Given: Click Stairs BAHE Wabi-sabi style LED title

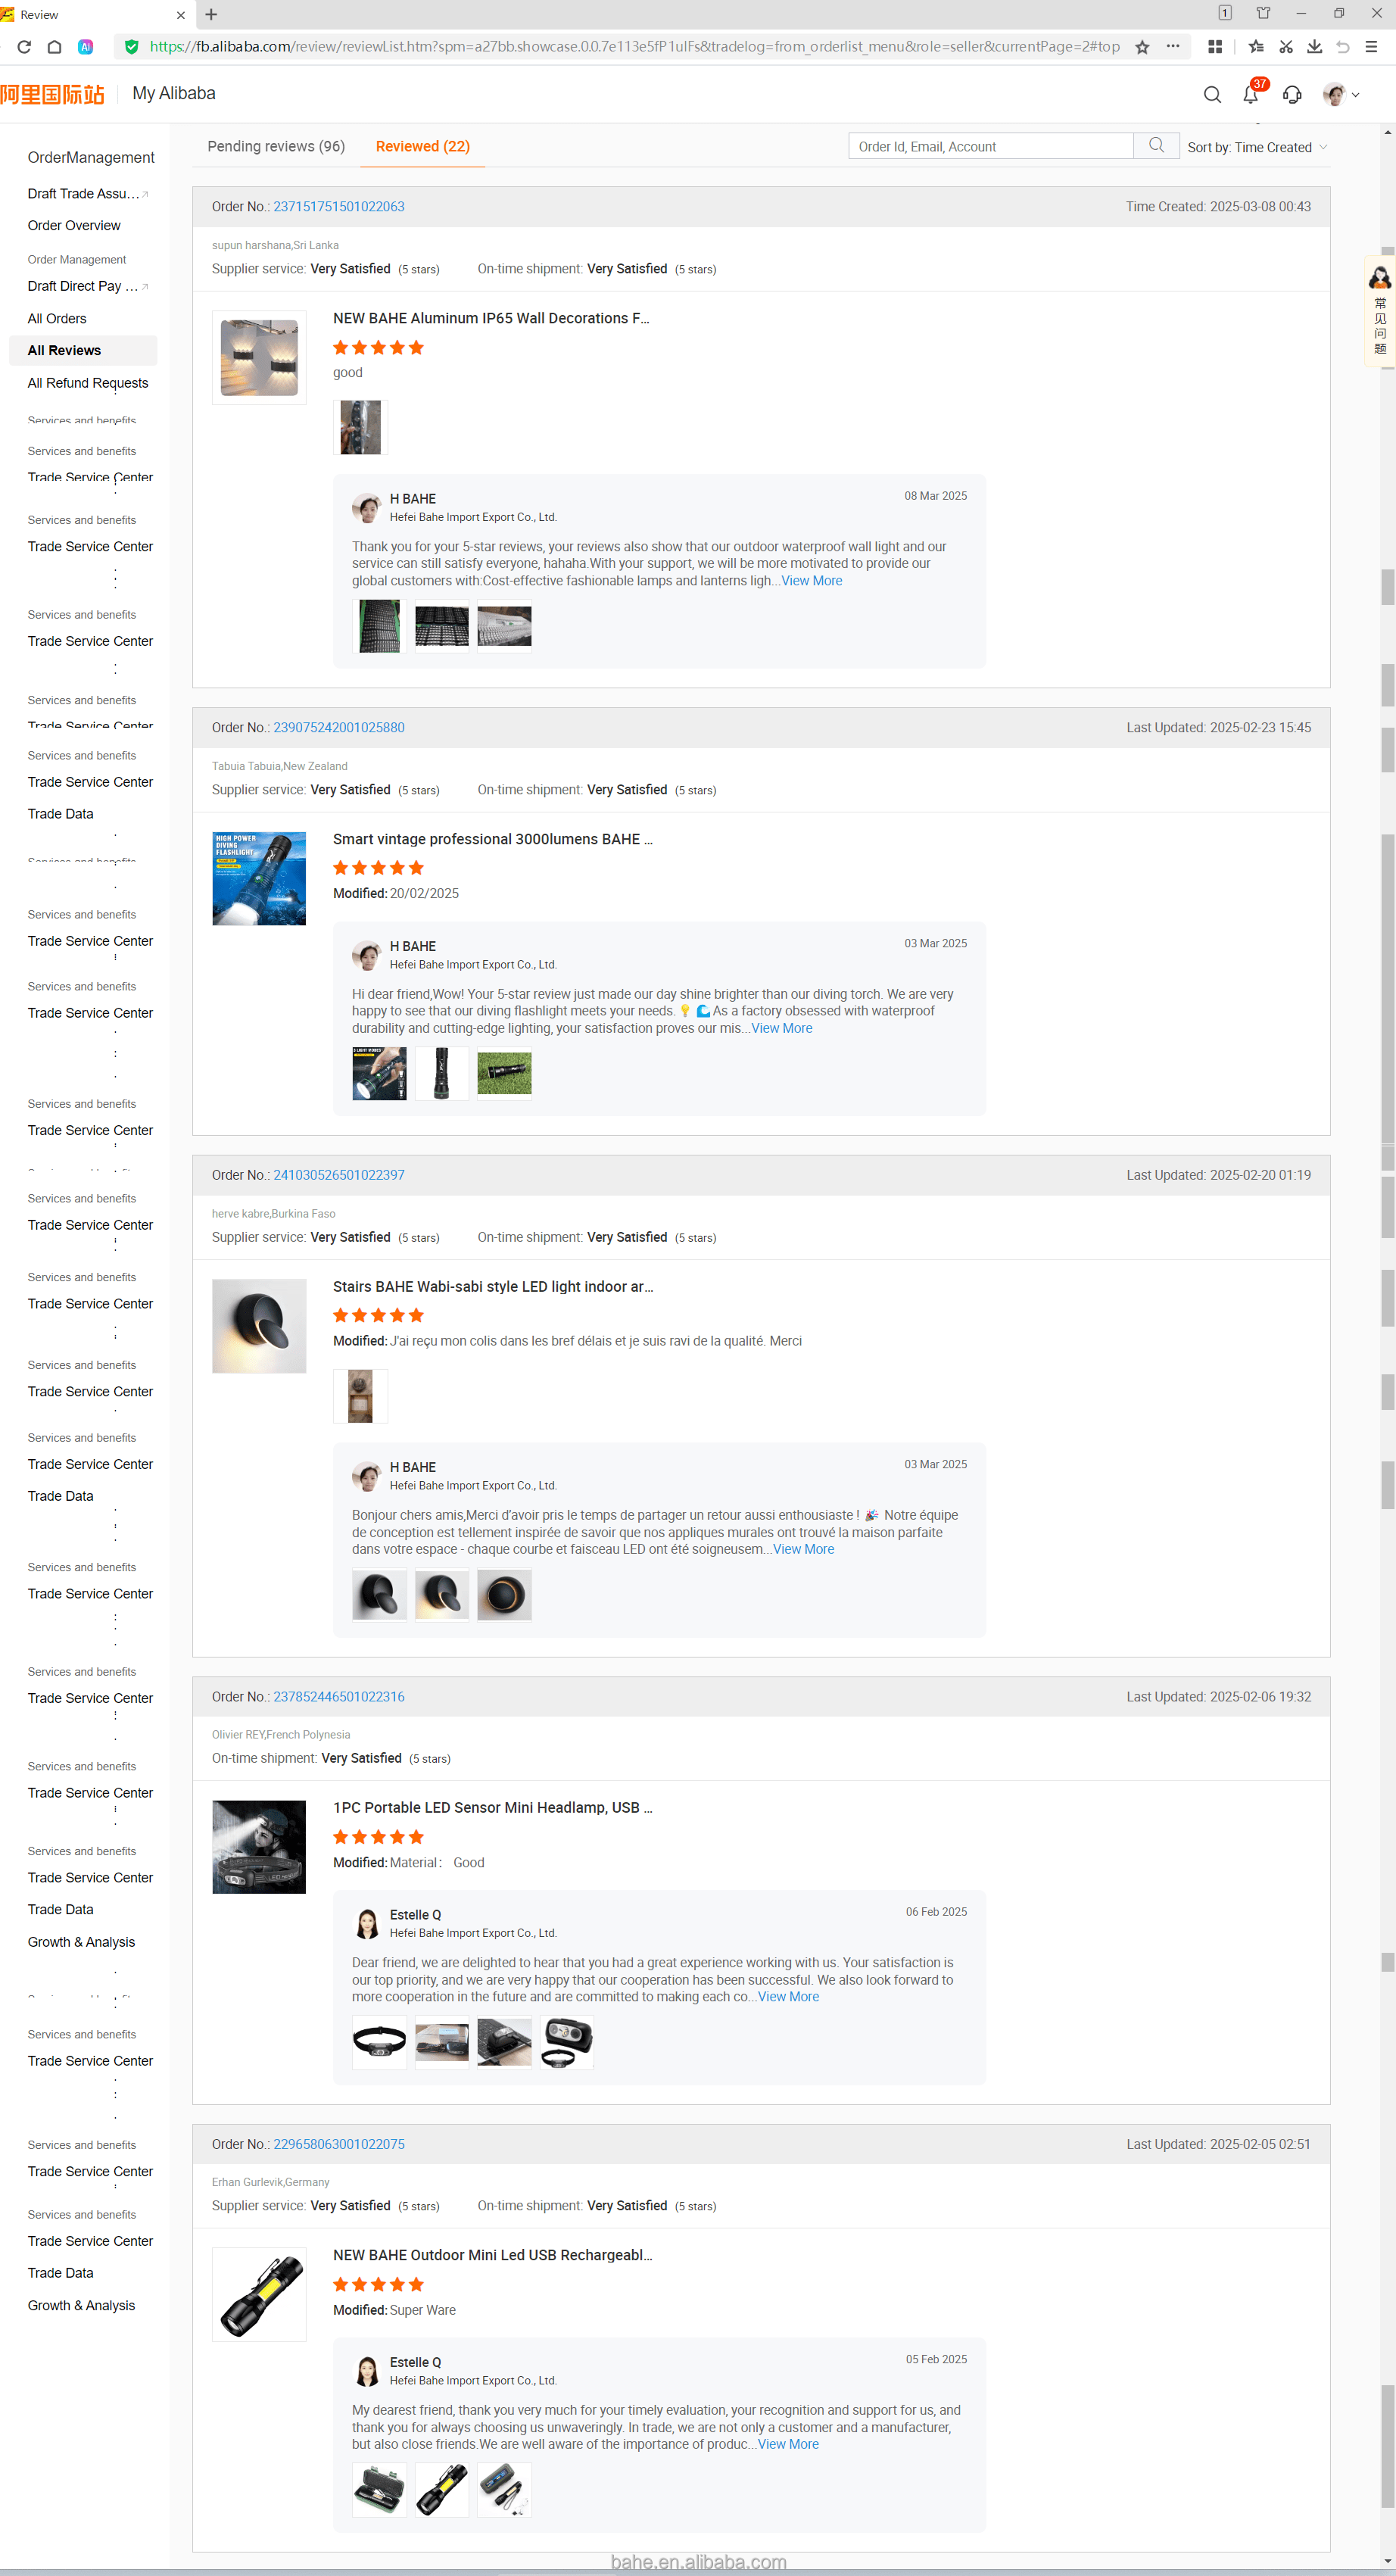Looking at the screenshot, I should 493,1287.
